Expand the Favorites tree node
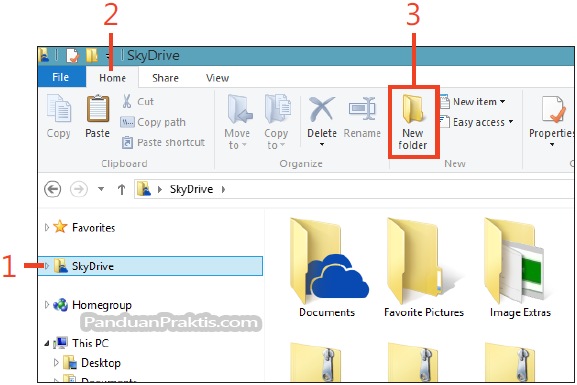Viewport: 577px width, 385px height. coord(46,227)
